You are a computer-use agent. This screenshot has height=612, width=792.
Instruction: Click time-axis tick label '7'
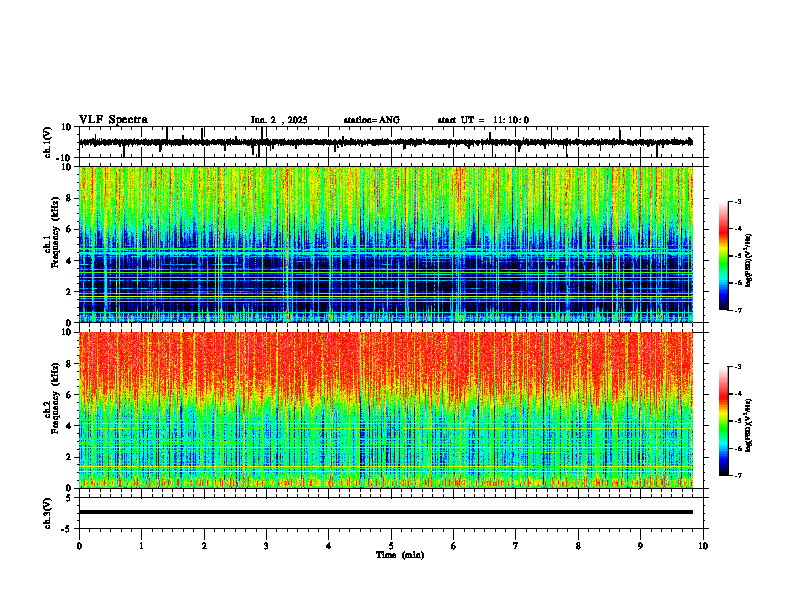[516, 546]
